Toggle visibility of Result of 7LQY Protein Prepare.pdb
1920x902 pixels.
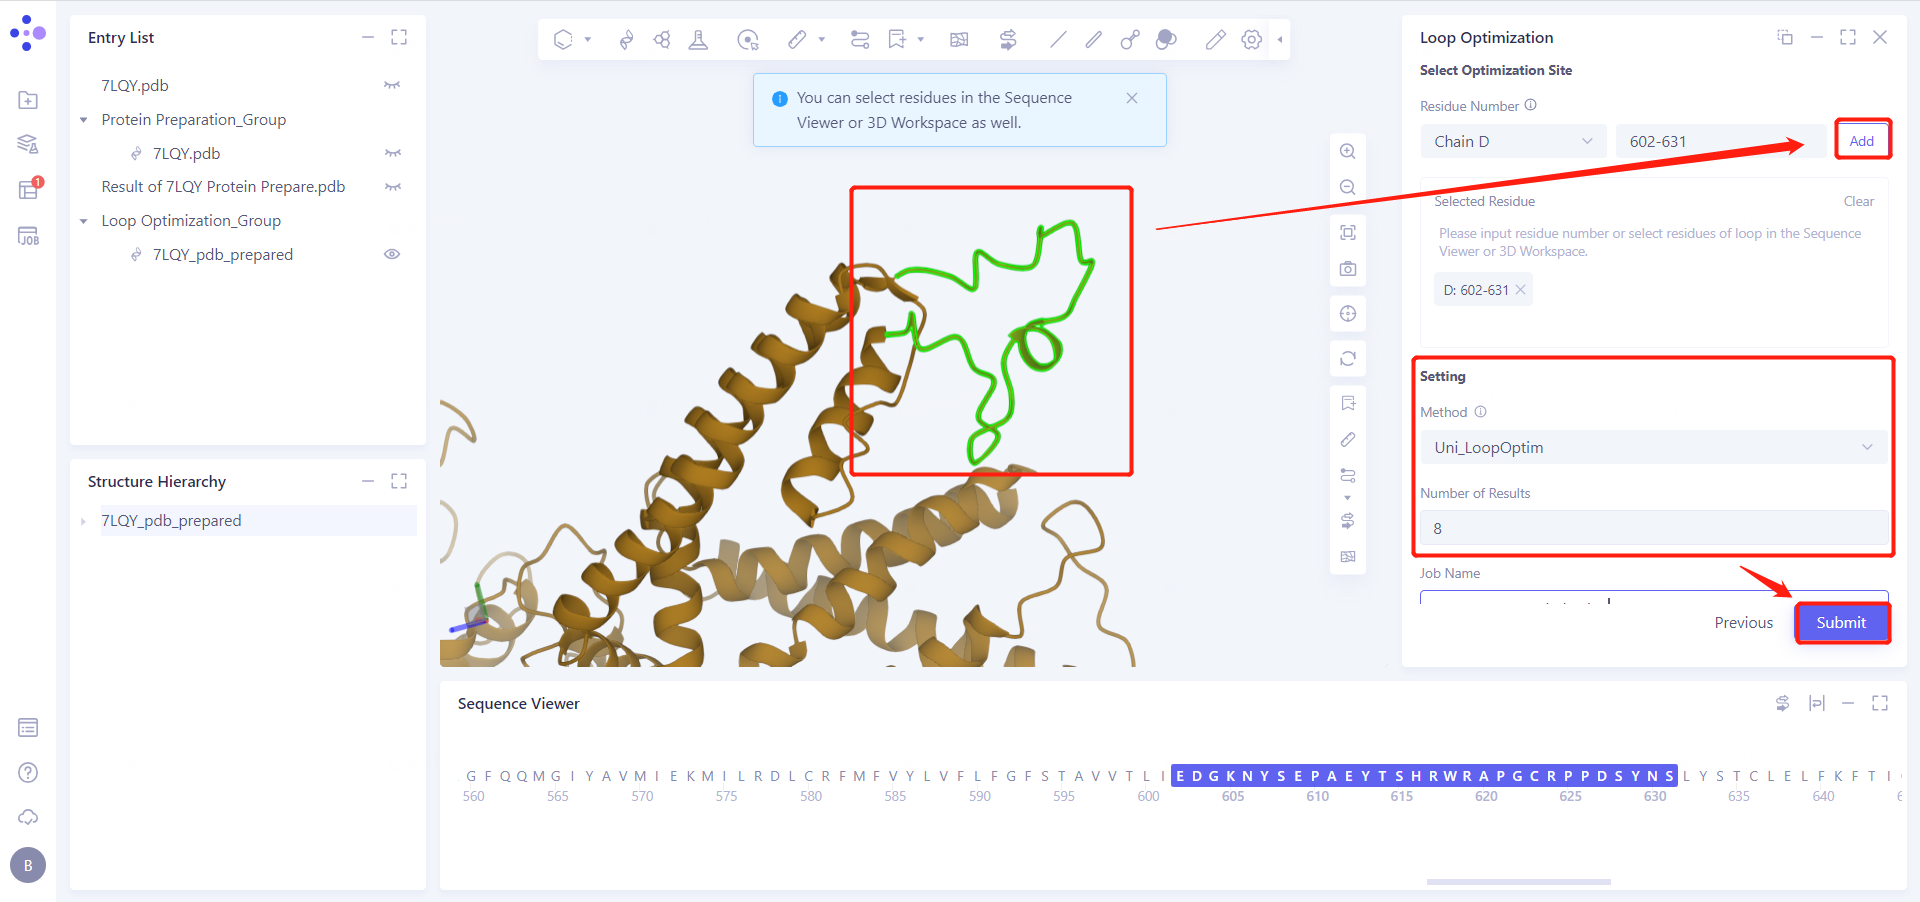coord(392,186)
